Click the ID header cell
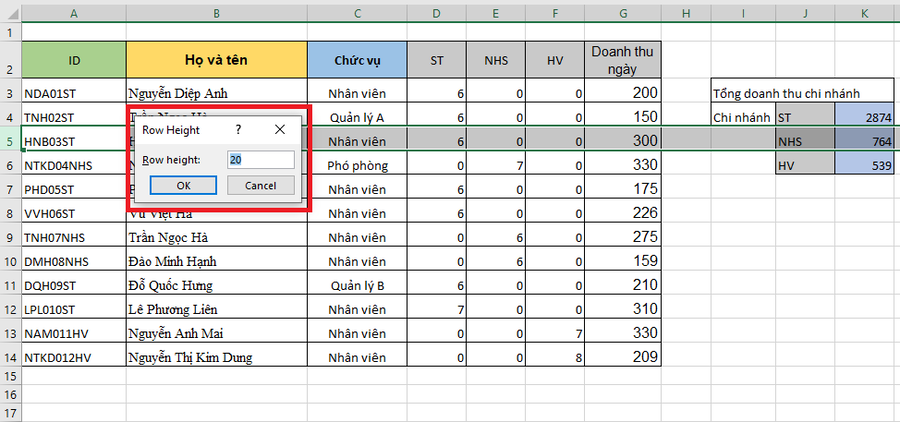This screenshot has height=422, width=900. [x=73, y=60]
